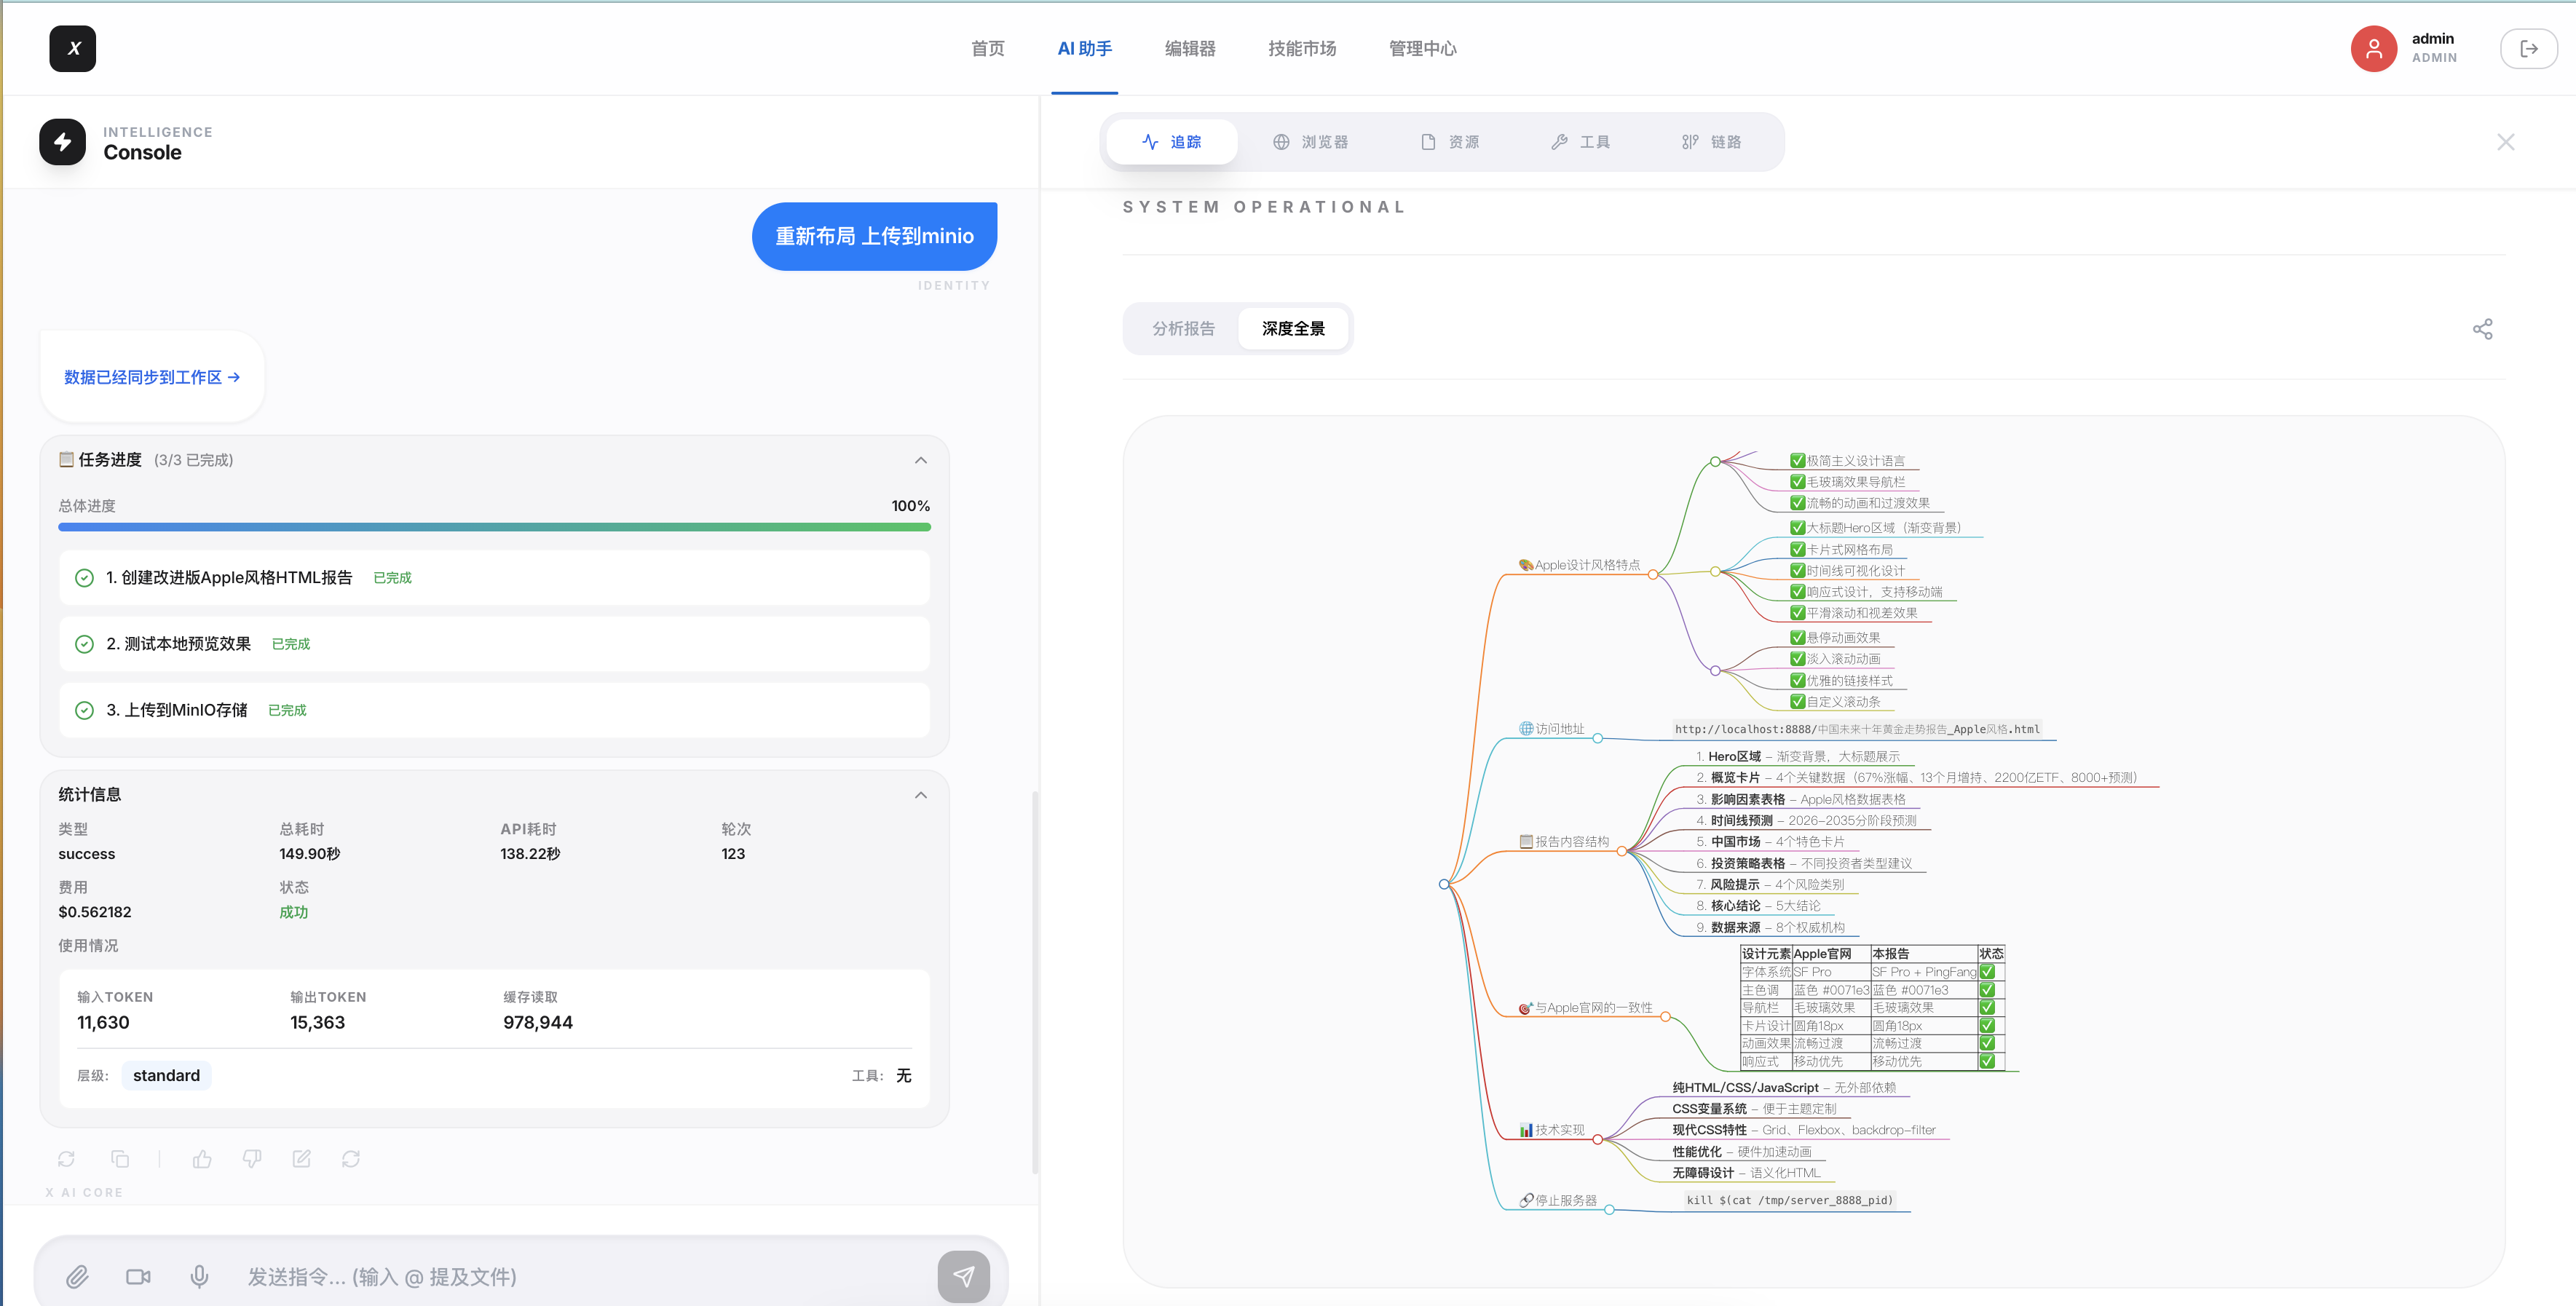Collapse the 任务进度 panel chevron
This screenshot has width=2576, height=1306.
pyautogui.click(x=920, y=460)
